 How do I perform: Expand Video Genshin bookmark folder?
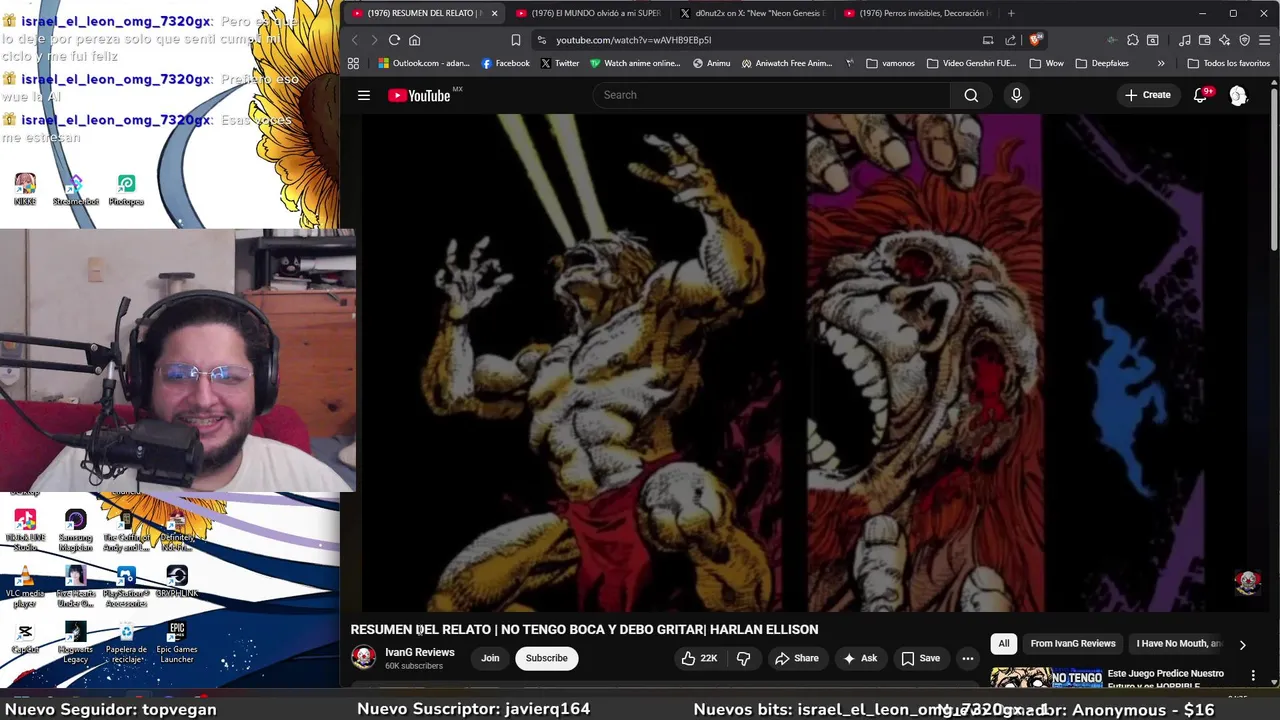[972, 63]
